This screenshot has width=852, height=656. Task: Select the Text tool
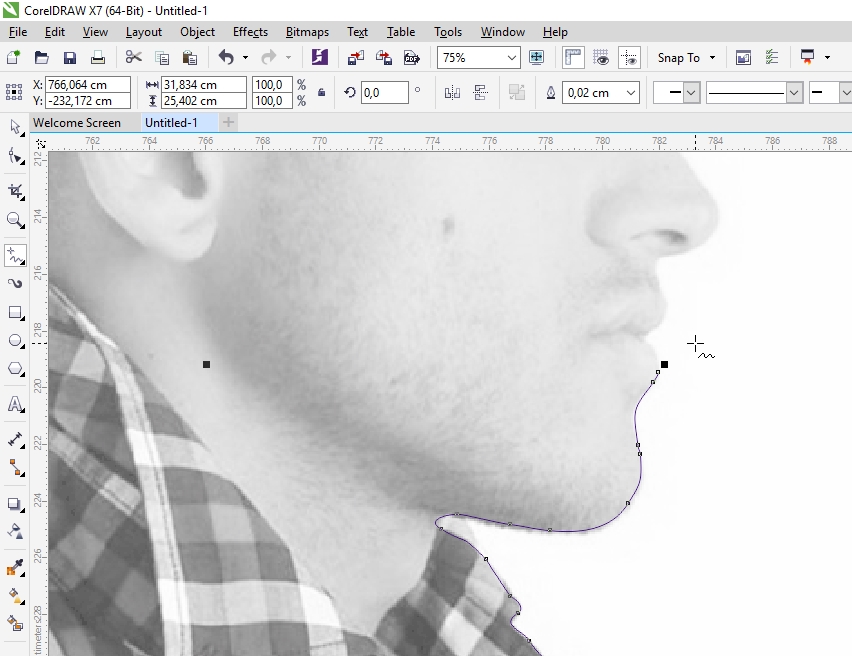[15, 405]
